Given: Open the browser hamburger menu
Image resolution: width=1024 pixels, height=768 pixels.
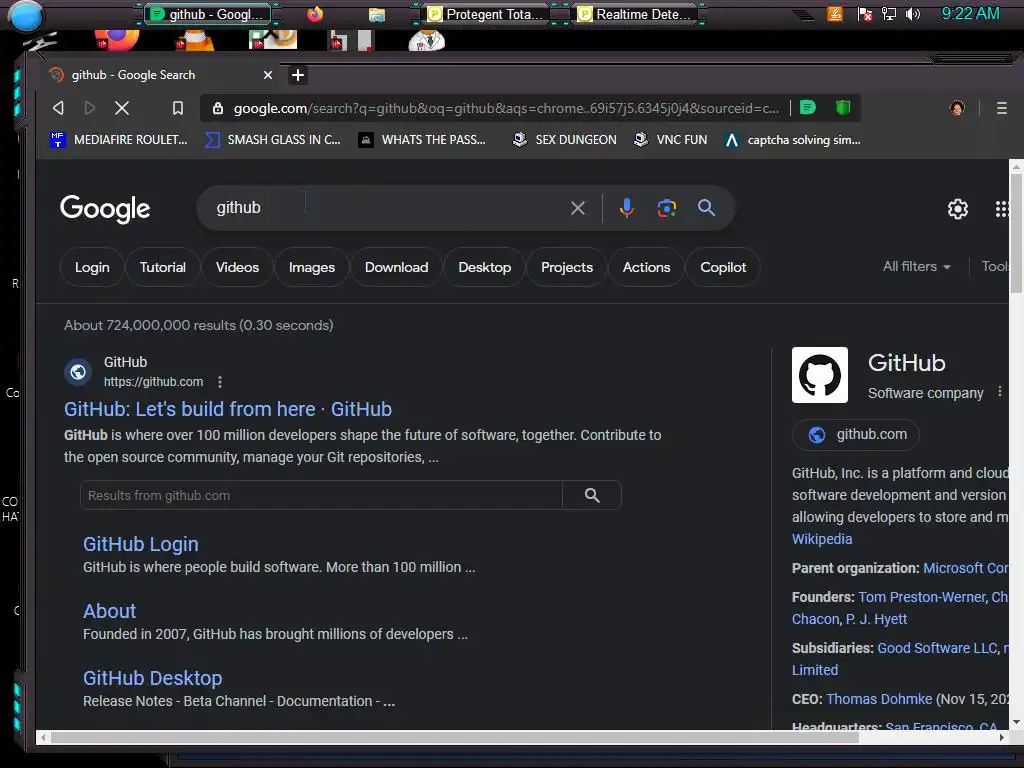Looking at the screenshot, I should pos(1002,108).
